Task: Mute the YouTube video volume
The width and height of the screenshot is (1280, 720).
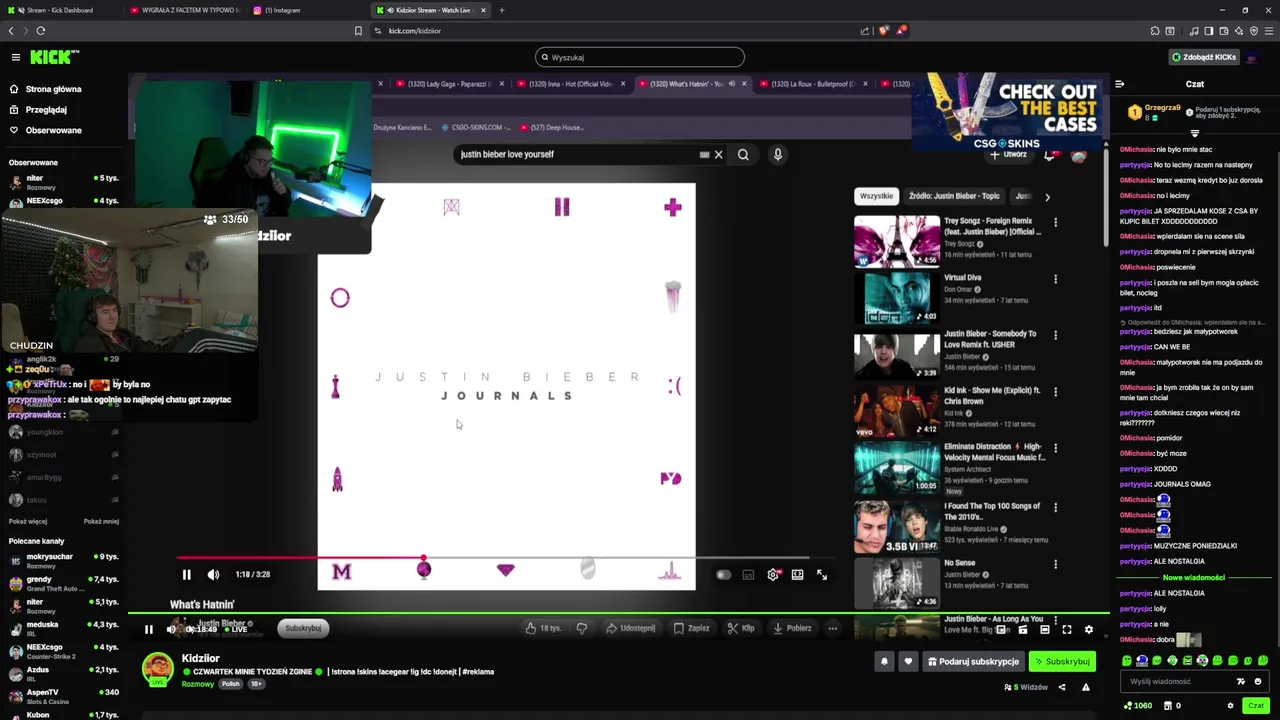Action: [x=213, y=575]
